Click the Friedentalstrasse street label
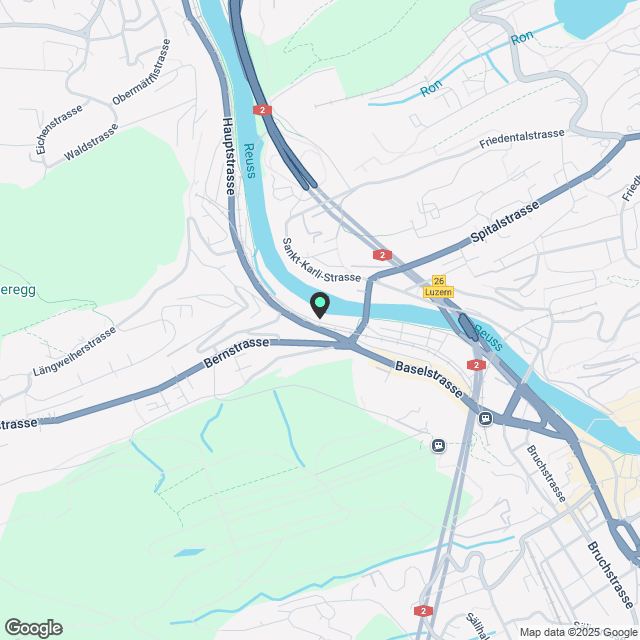This screenshot has height=640, width=640. coord(522,138)
